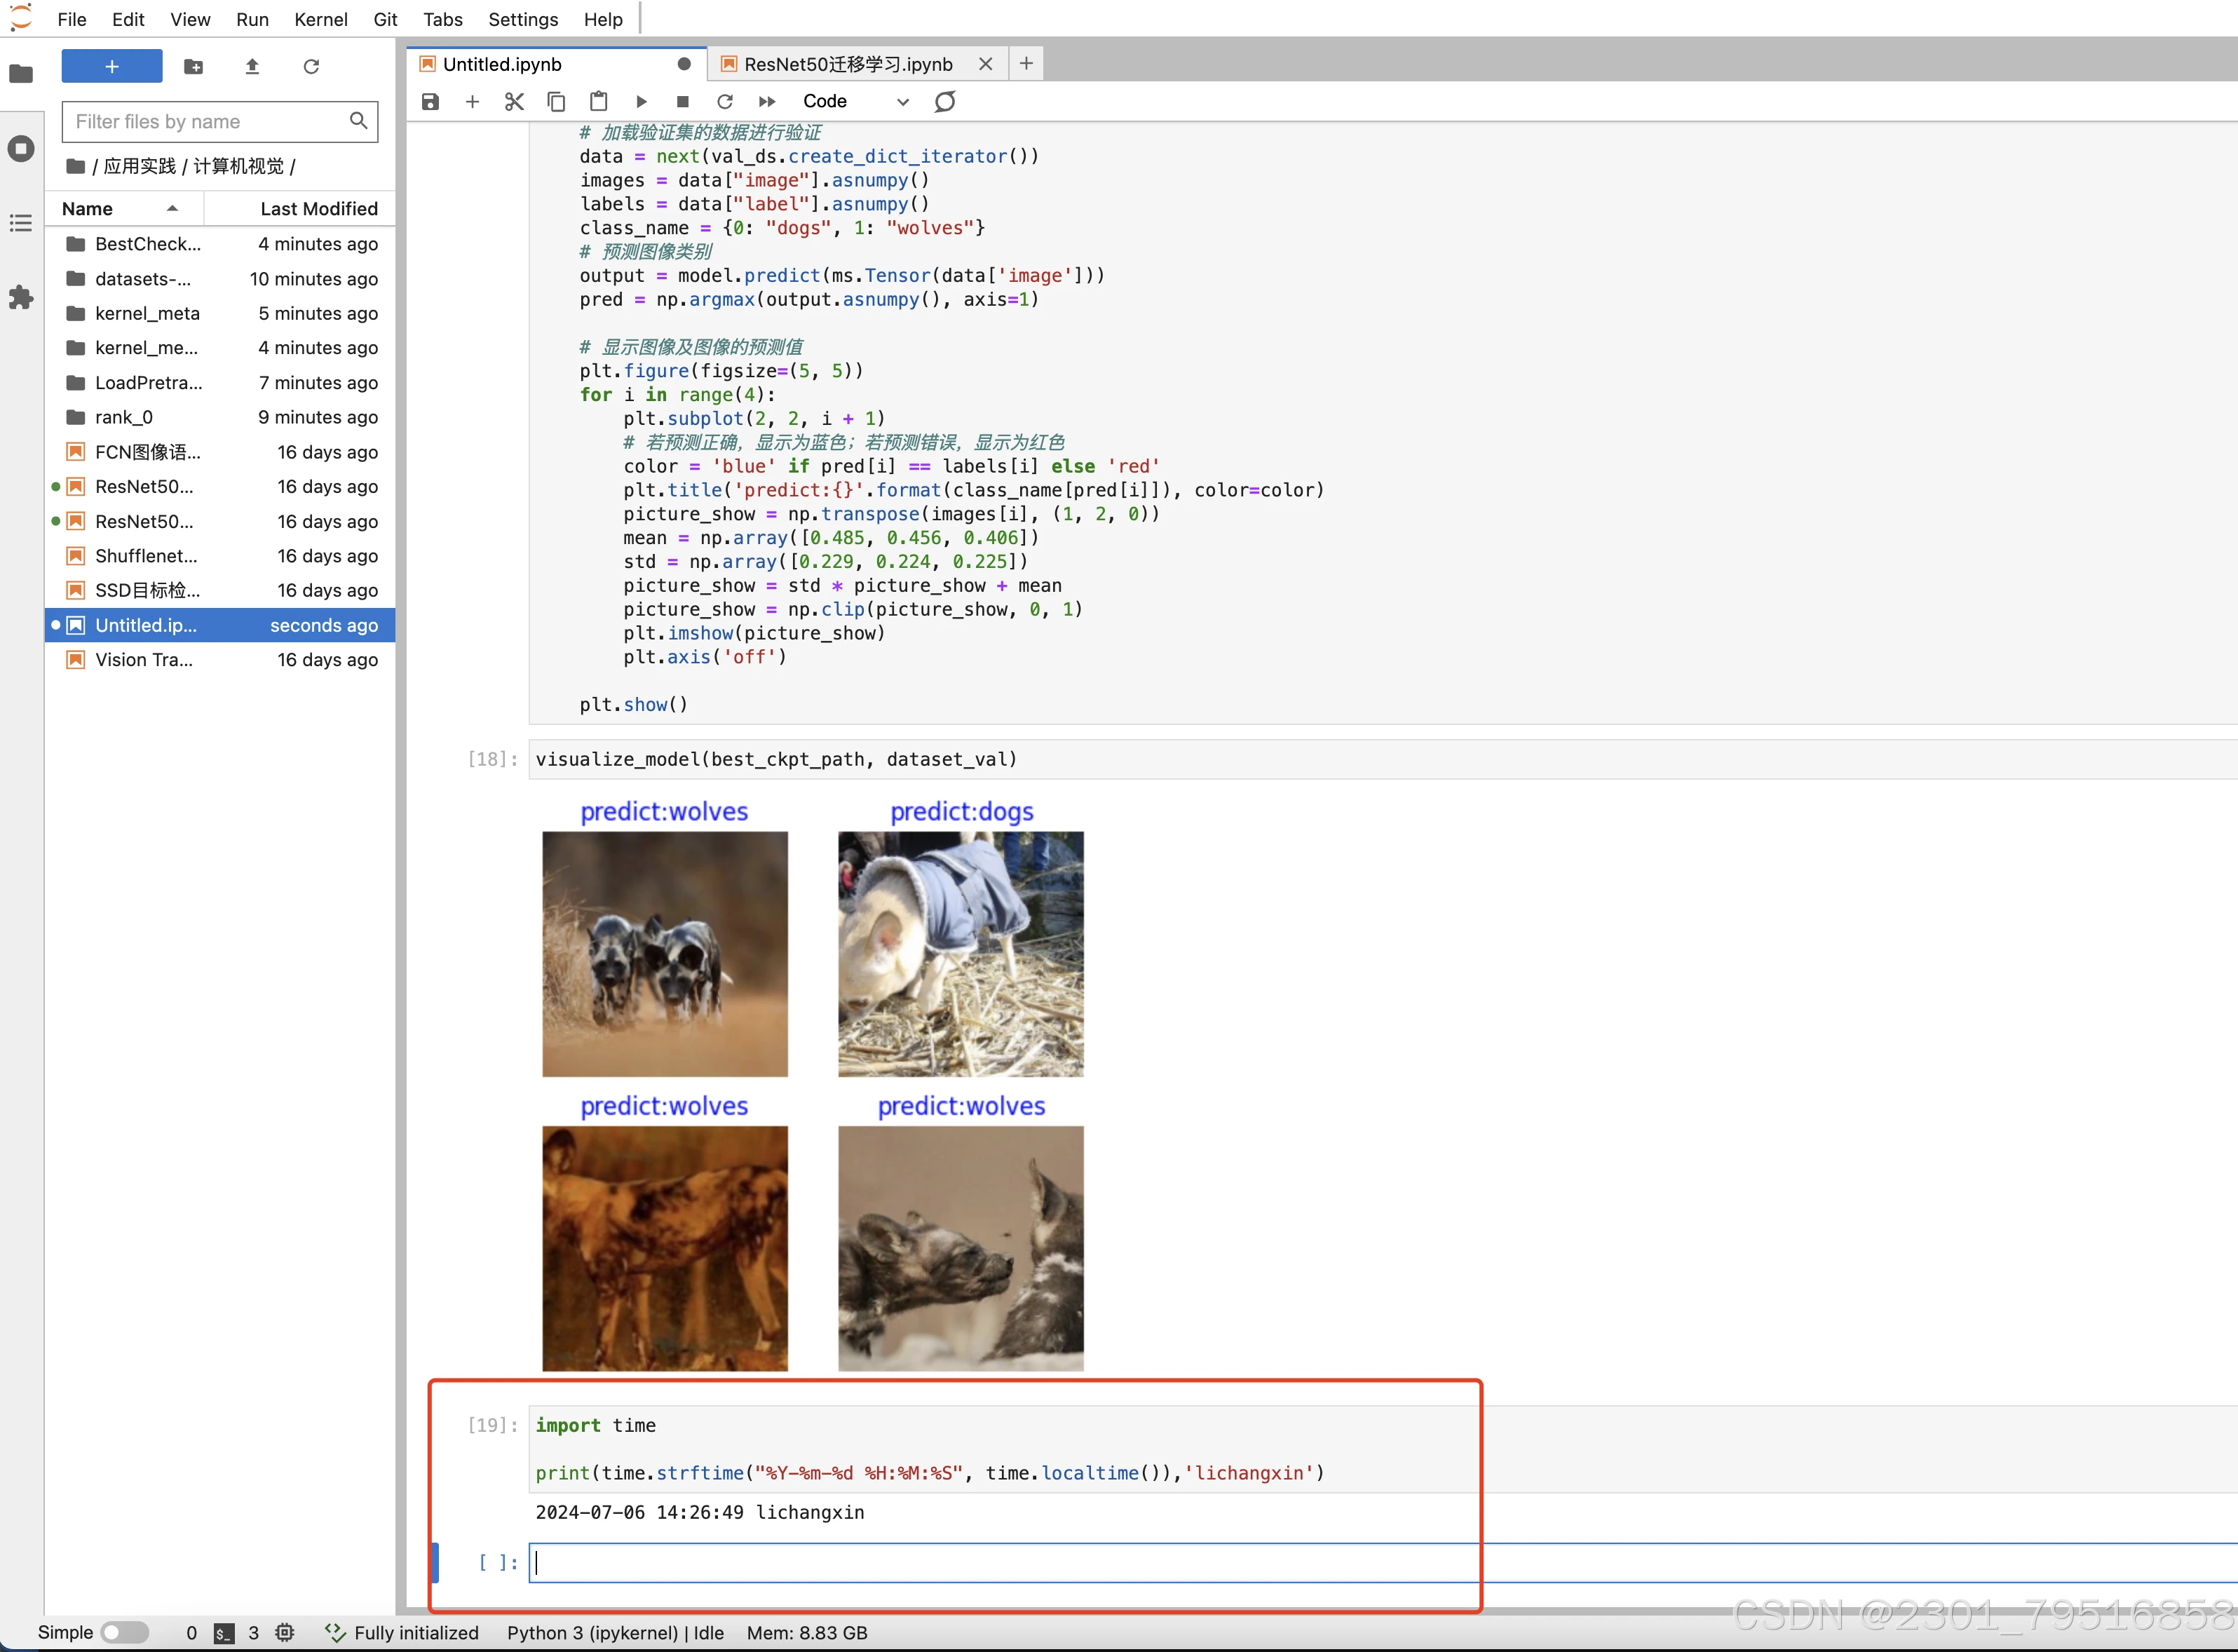This screenshot has width=2238, height=1652.
Task: Save the notebook with the disk icon
Action: pos(430,101)
